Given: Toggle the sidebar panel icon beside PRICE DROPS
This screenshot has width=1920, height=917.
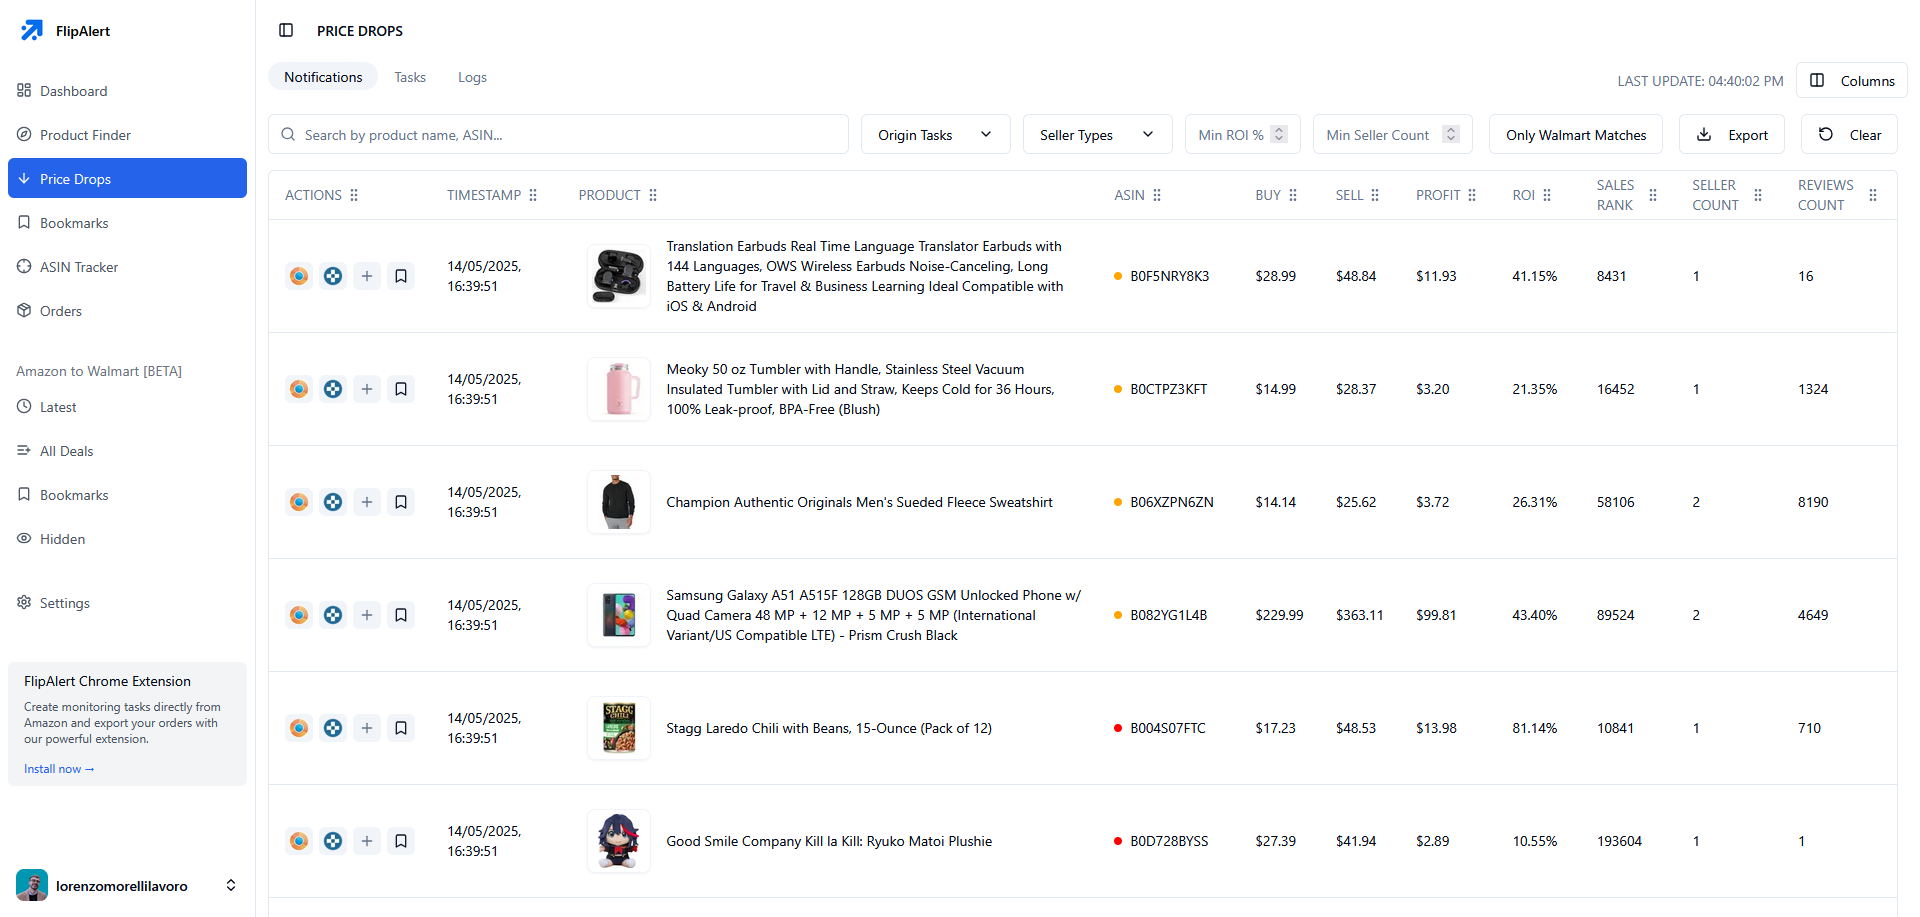Looking at the screenshot, I should (x=286, y=30).
